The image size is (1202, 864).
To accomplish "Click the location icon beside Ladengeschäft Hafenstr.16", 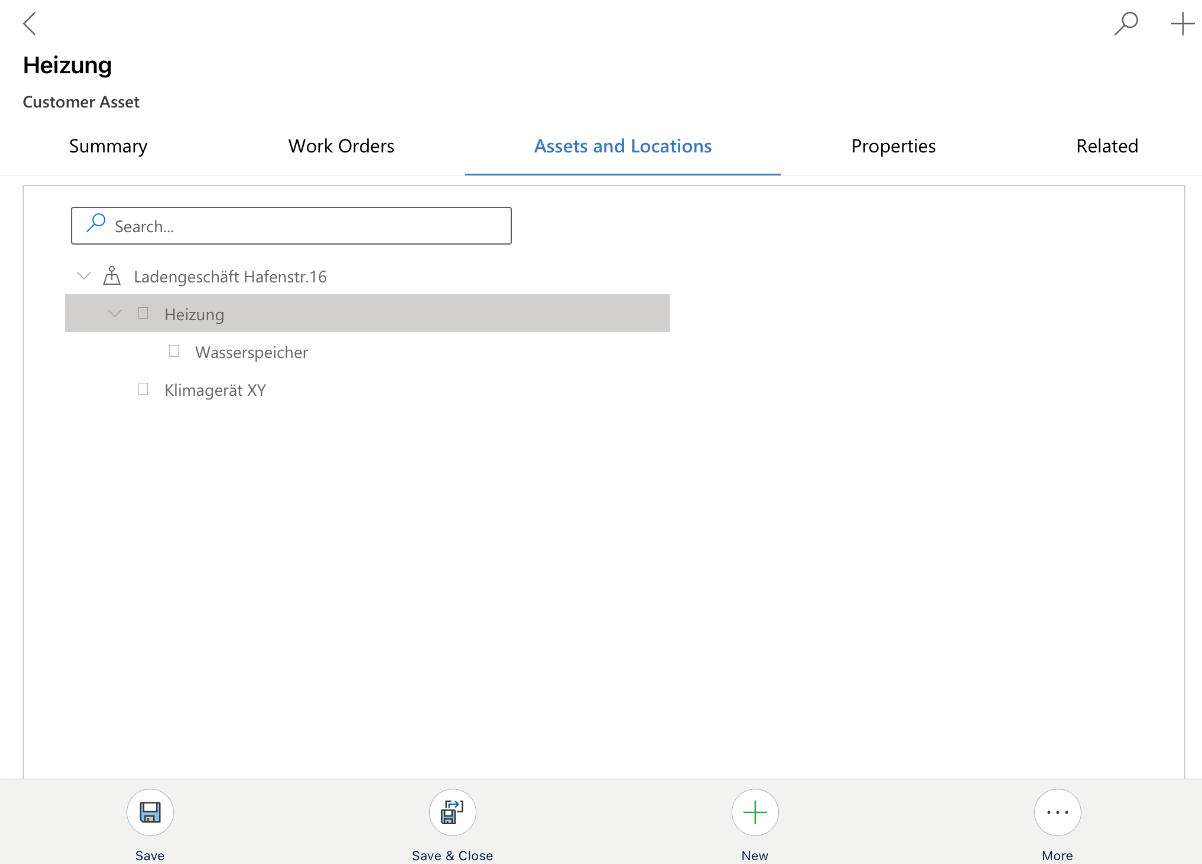I will pos(112,276).
